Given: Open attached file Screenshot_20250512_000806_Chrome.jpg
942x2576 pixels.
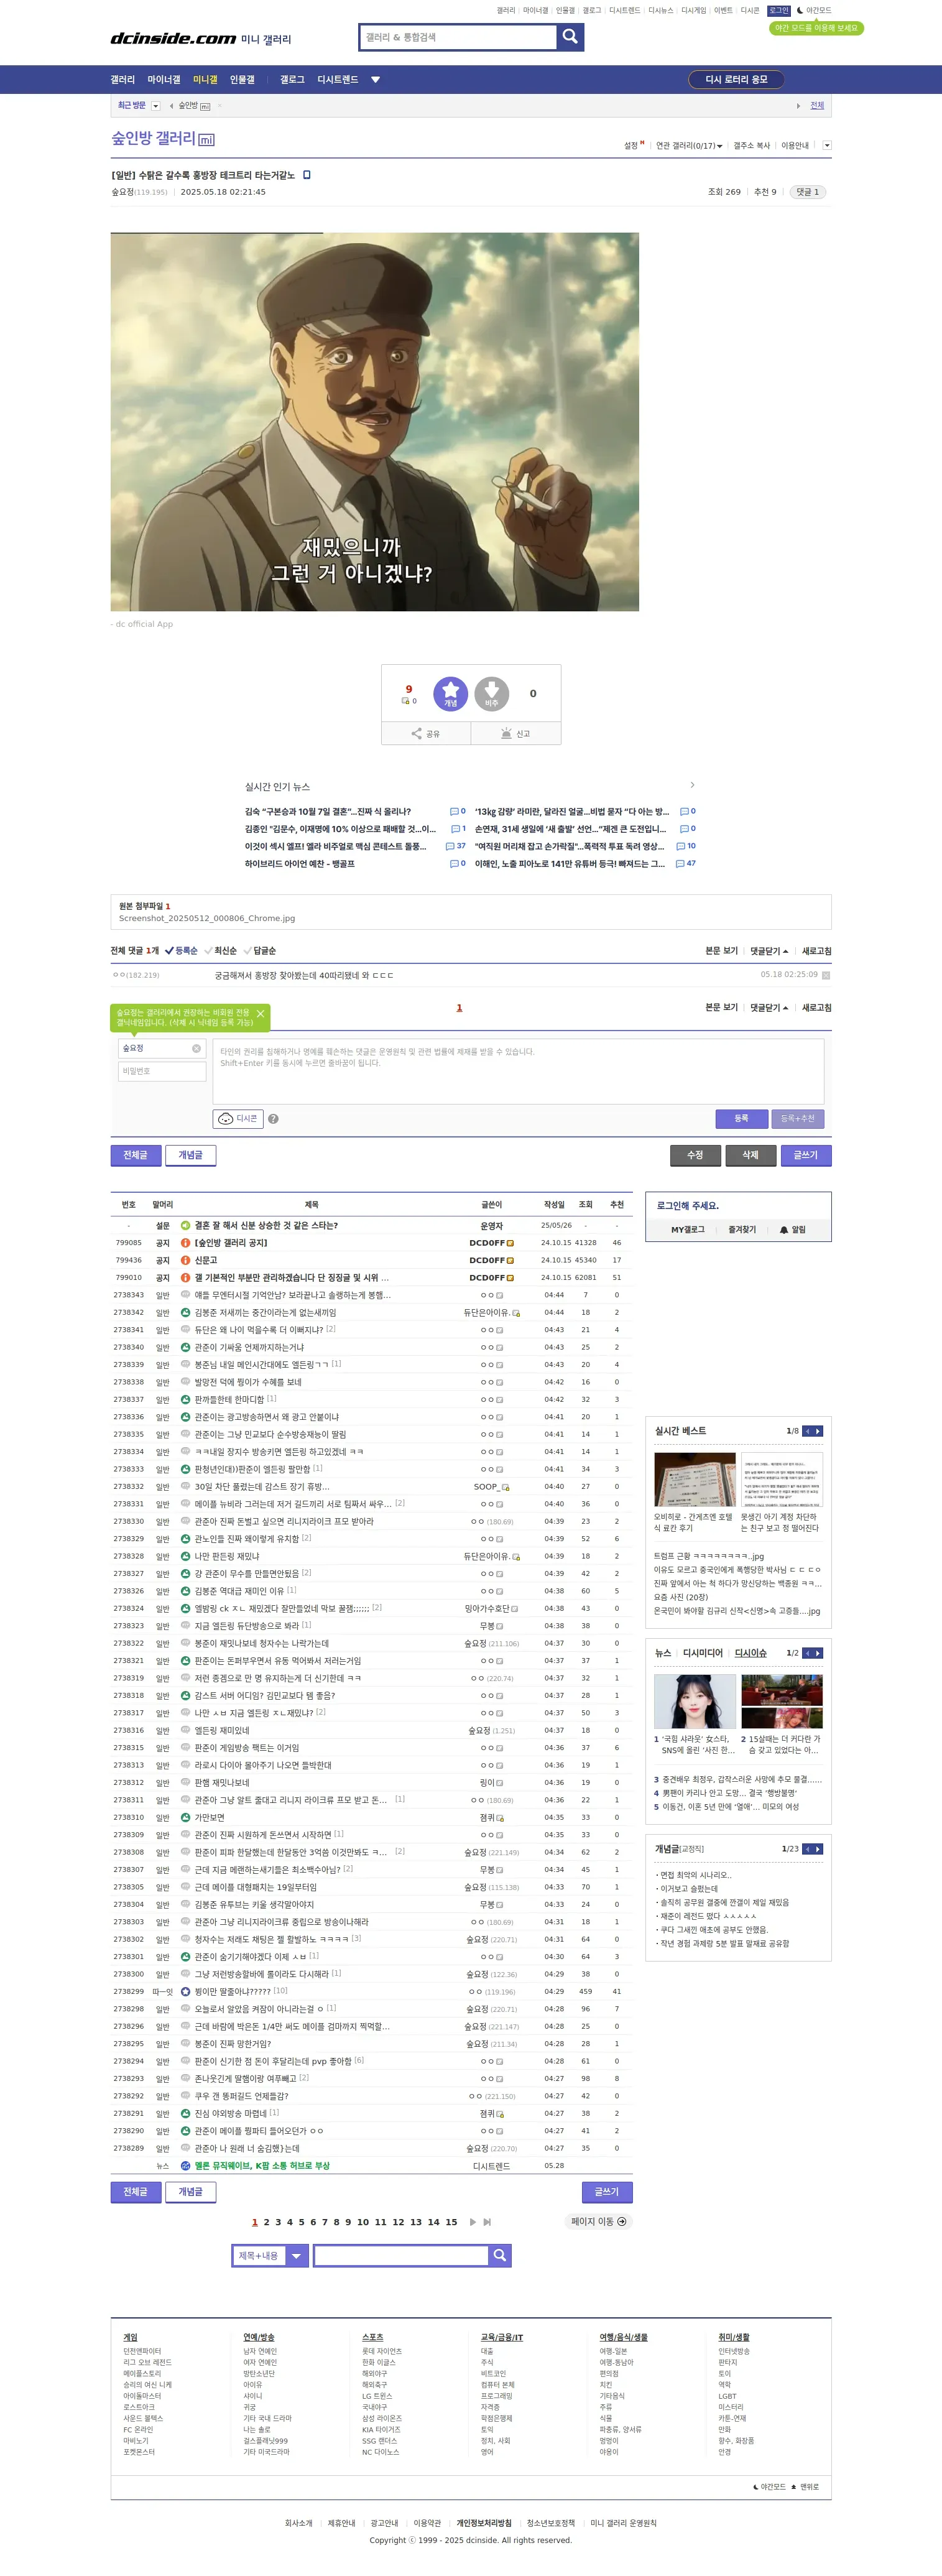Looking at the screenshot, I should [x=207, y=918].
